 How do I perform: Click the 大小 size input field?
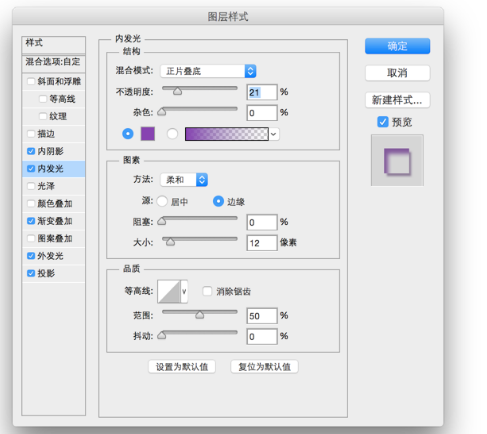(x=262, y=243)
